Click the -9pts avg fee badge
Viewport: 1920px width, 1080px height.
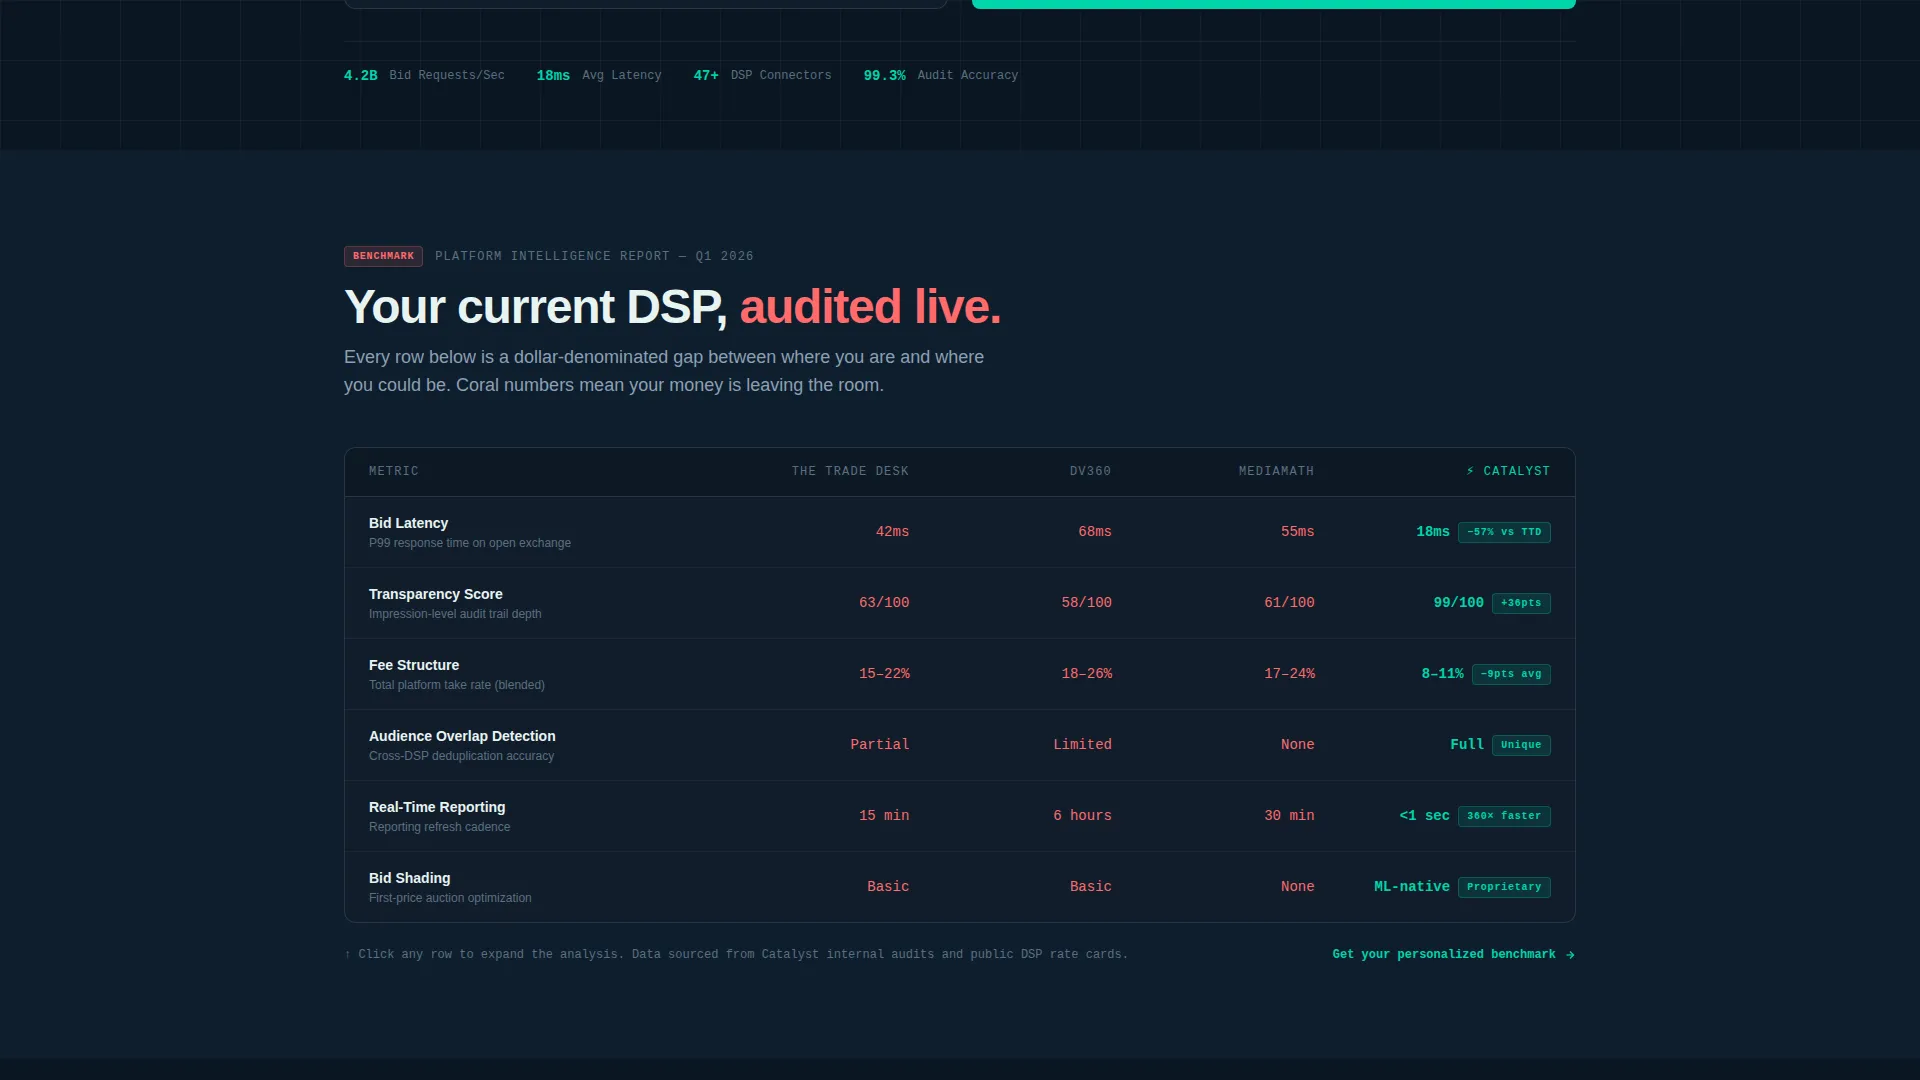click(1511, 674)
